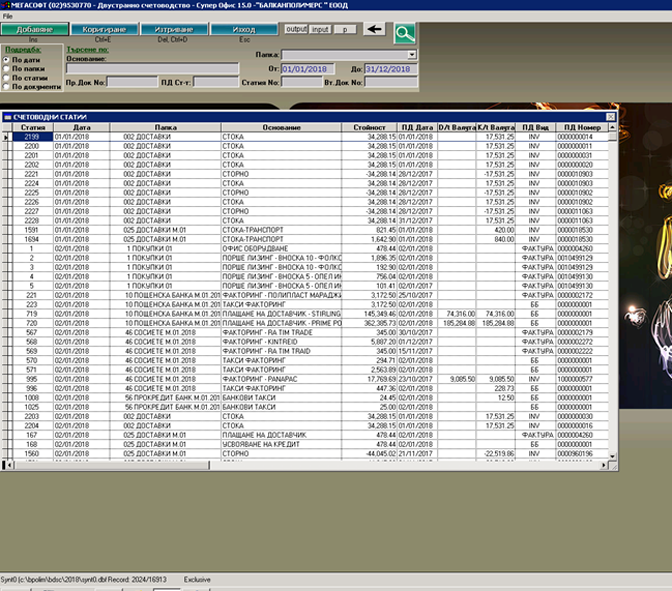672x591 pixels.
Task: Click the Счетоводни статии window title icon
Action: (x=8, y=118)
